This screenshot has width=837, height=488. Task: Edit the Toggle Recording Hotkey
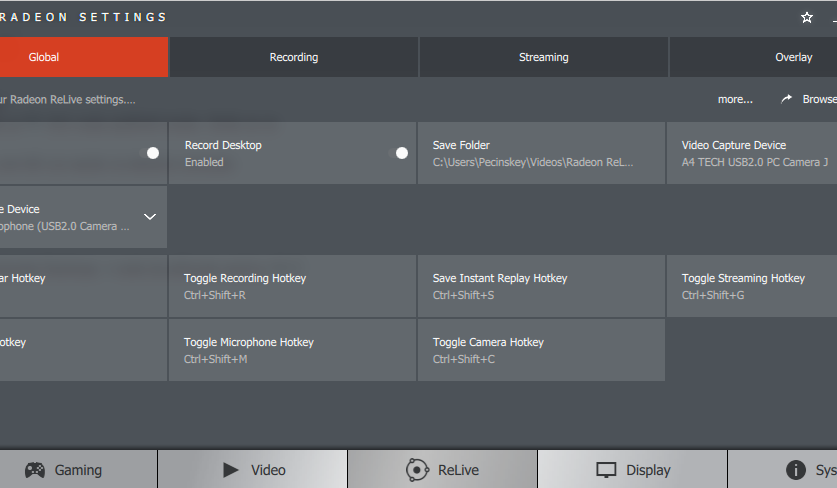pyautogui.click(x=292, y=286)
